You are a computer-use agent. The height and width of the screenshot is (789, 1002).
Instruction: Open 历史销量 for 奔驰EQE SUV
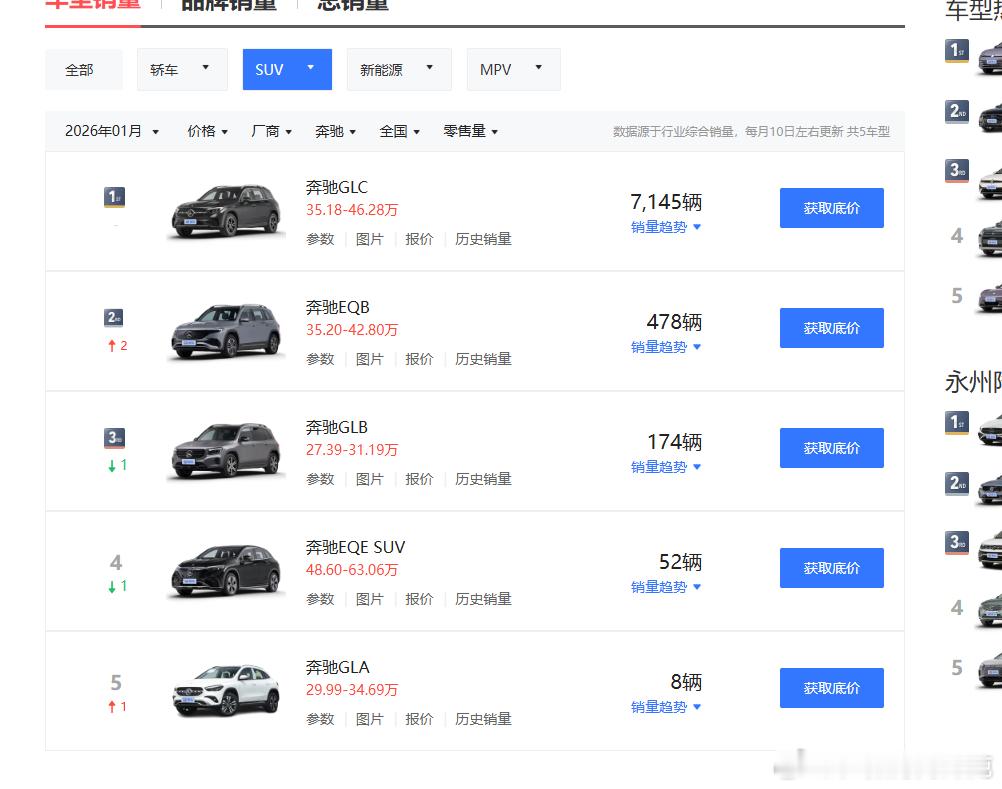(x=483, y=599)
